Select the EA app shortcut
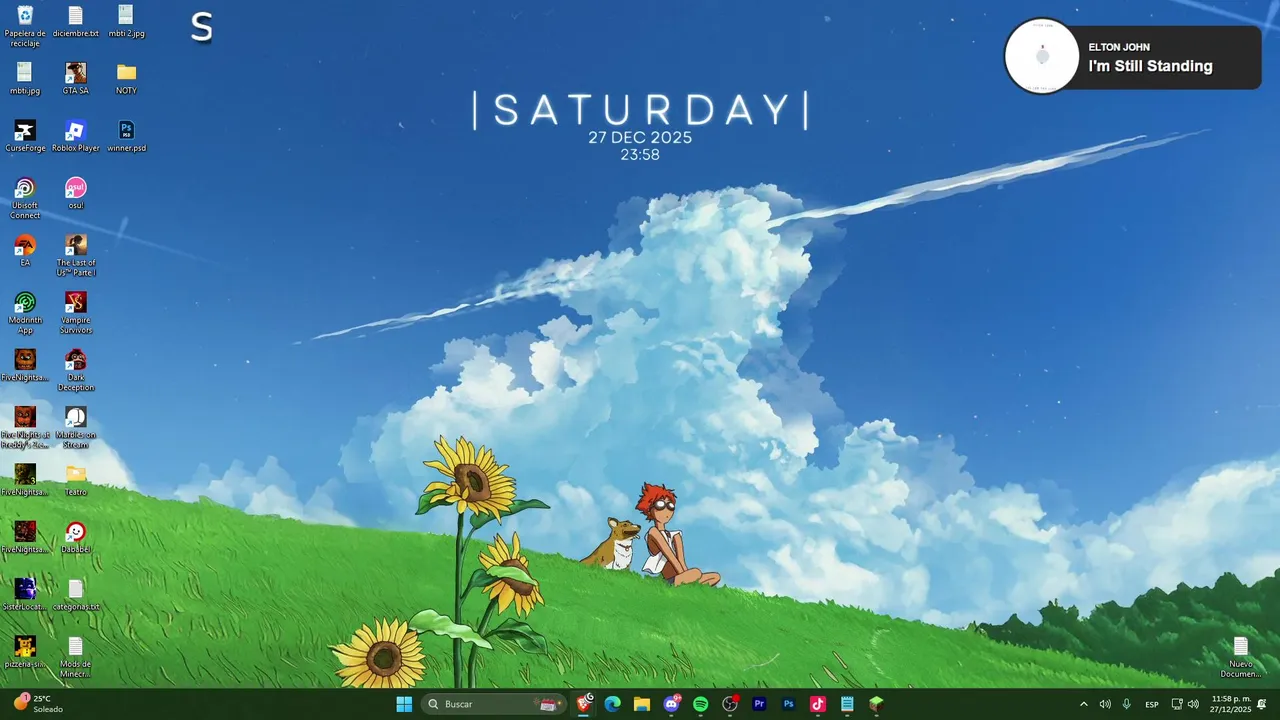This screenshot has height=720, width=1280. [x=25, y=251]
